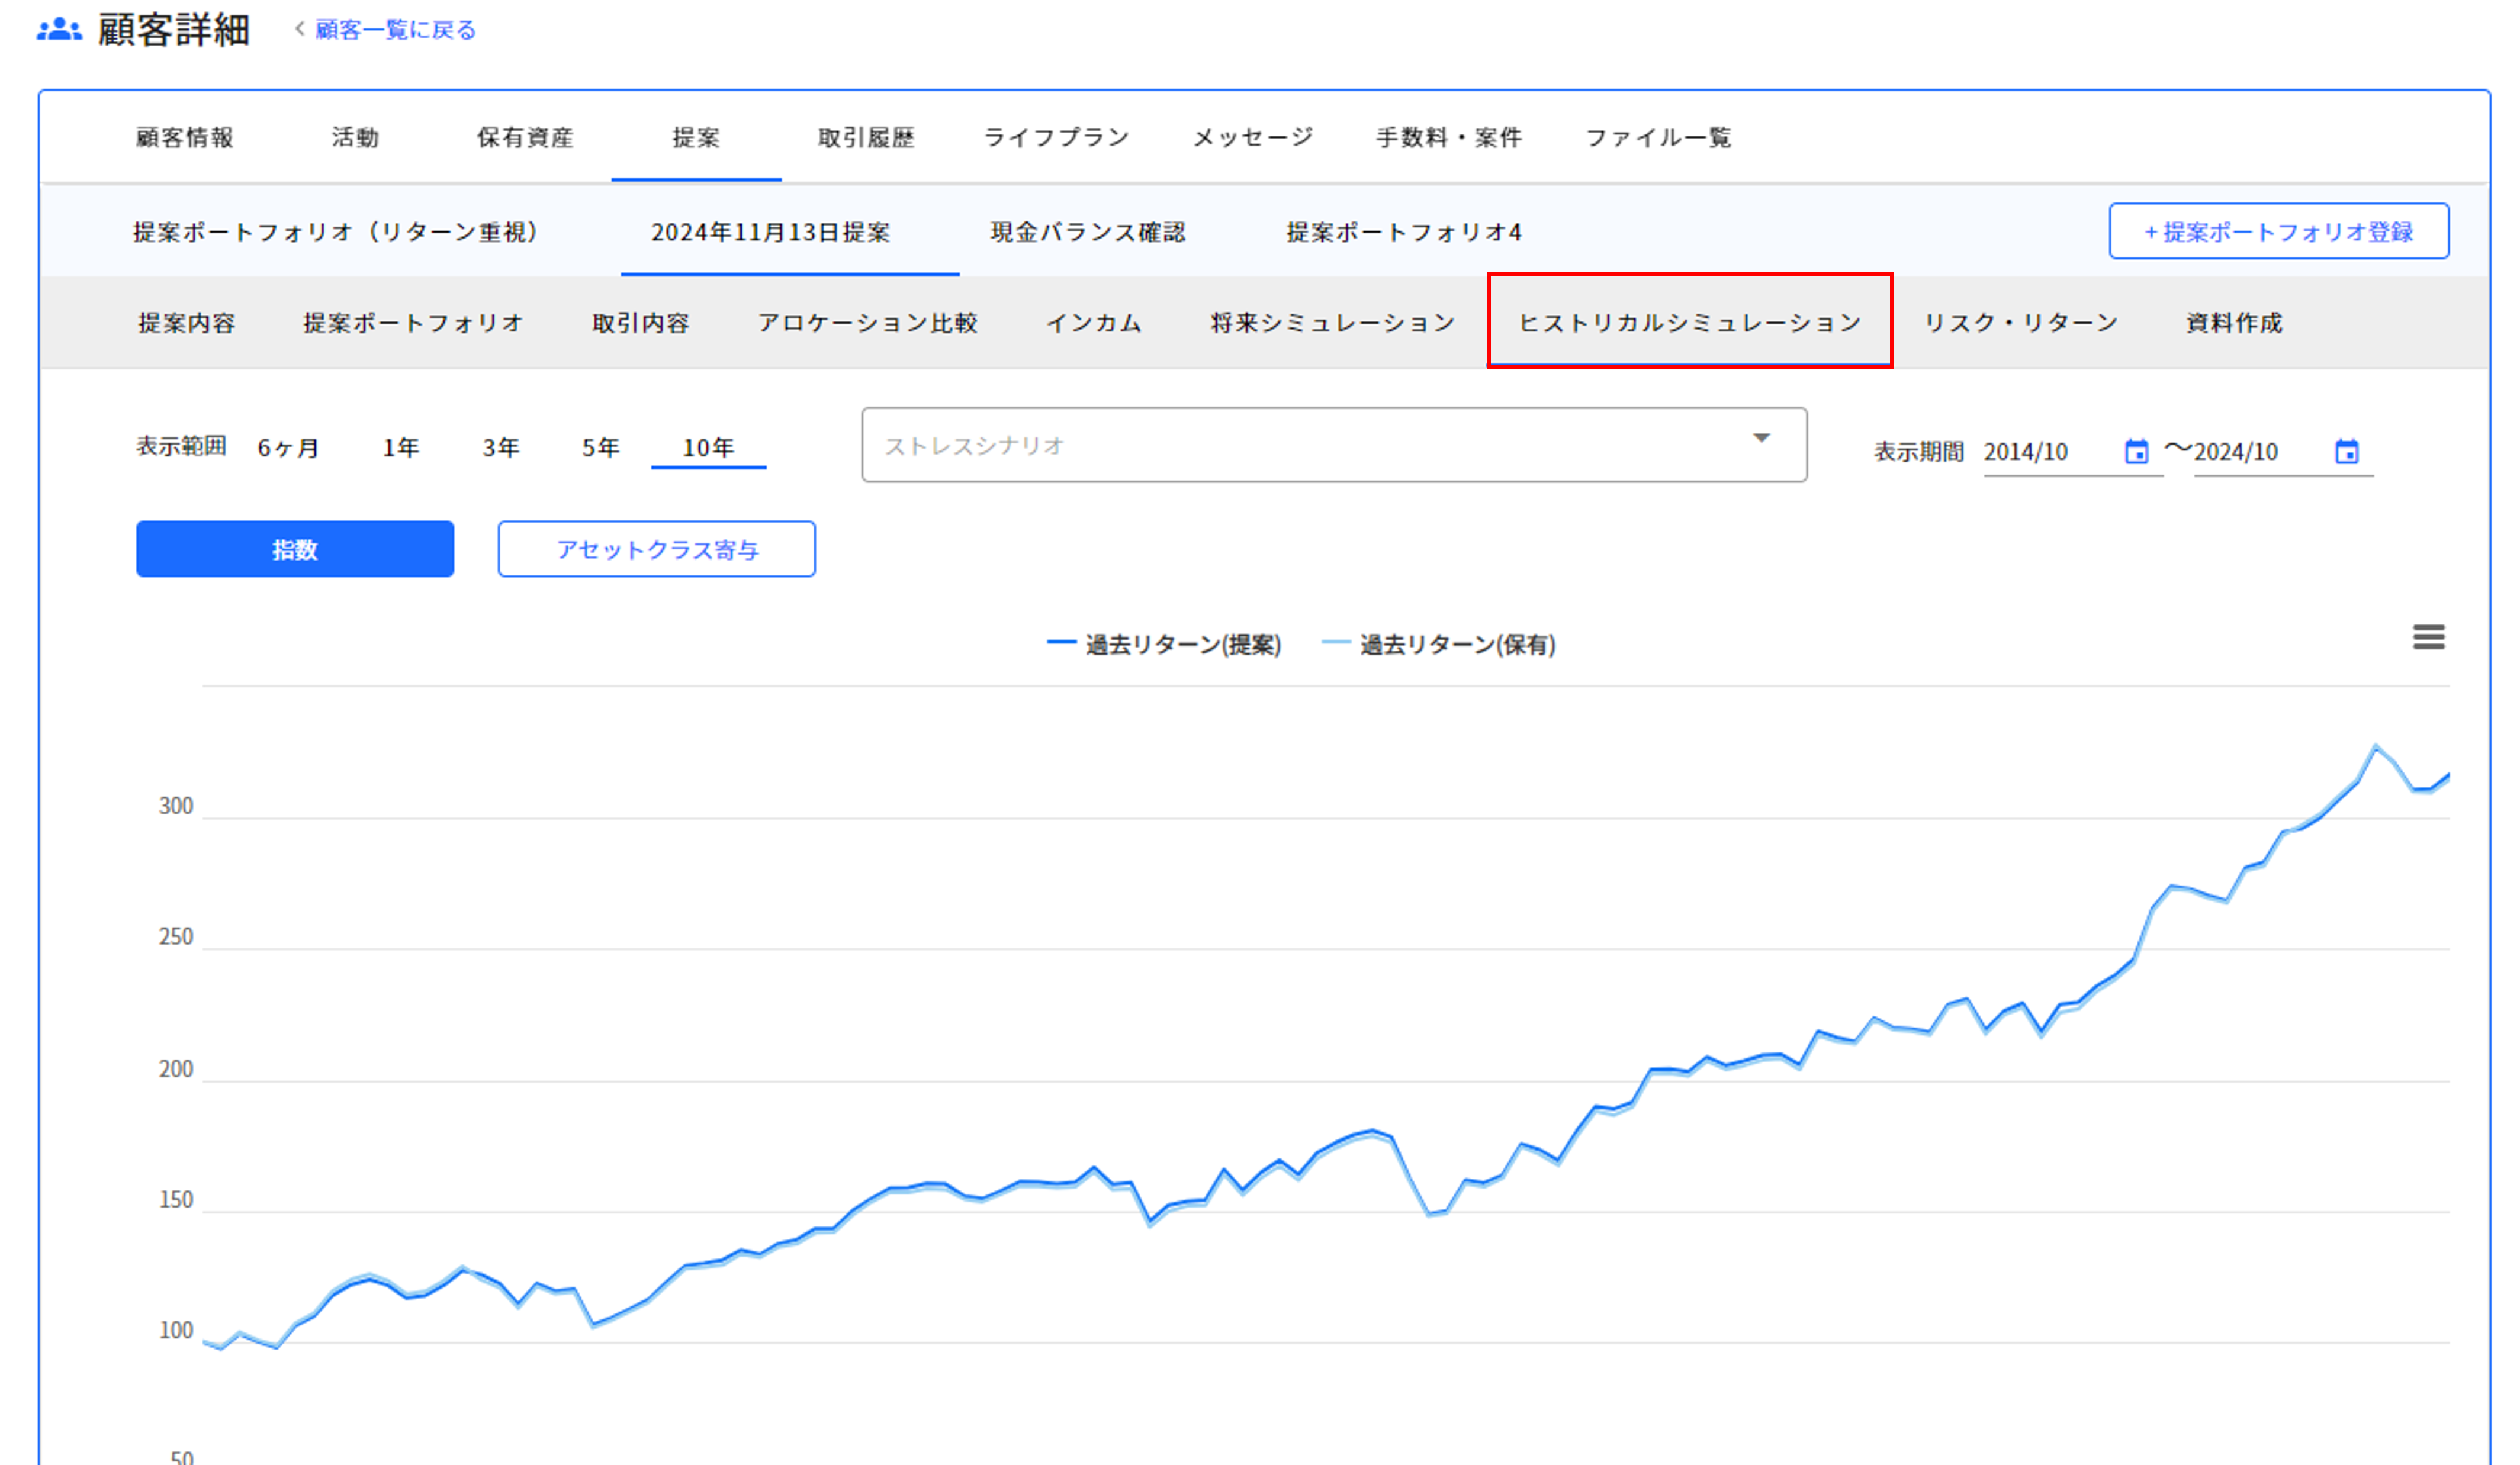The image size is (2520, 1465).
Task: Toggle the 過去リターン(保有) legend series
Action: coord(1439,645)
